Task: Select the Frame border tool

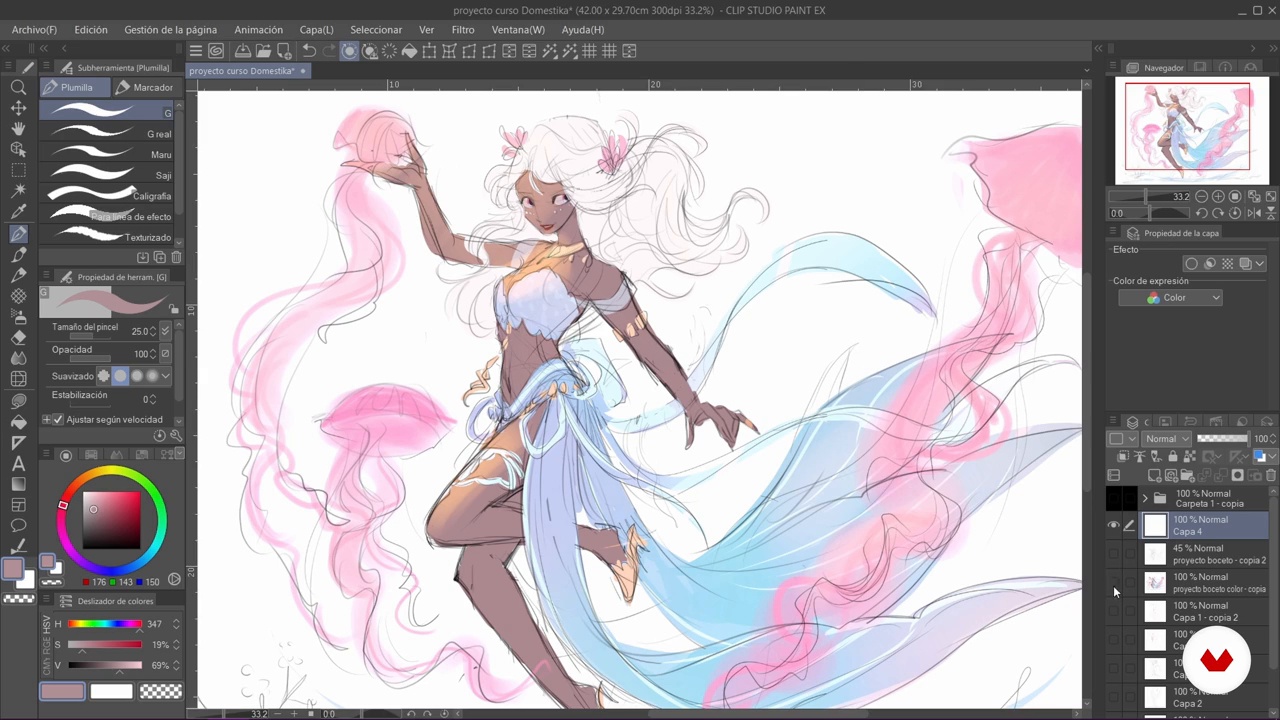Action: [x=18, y=505]
